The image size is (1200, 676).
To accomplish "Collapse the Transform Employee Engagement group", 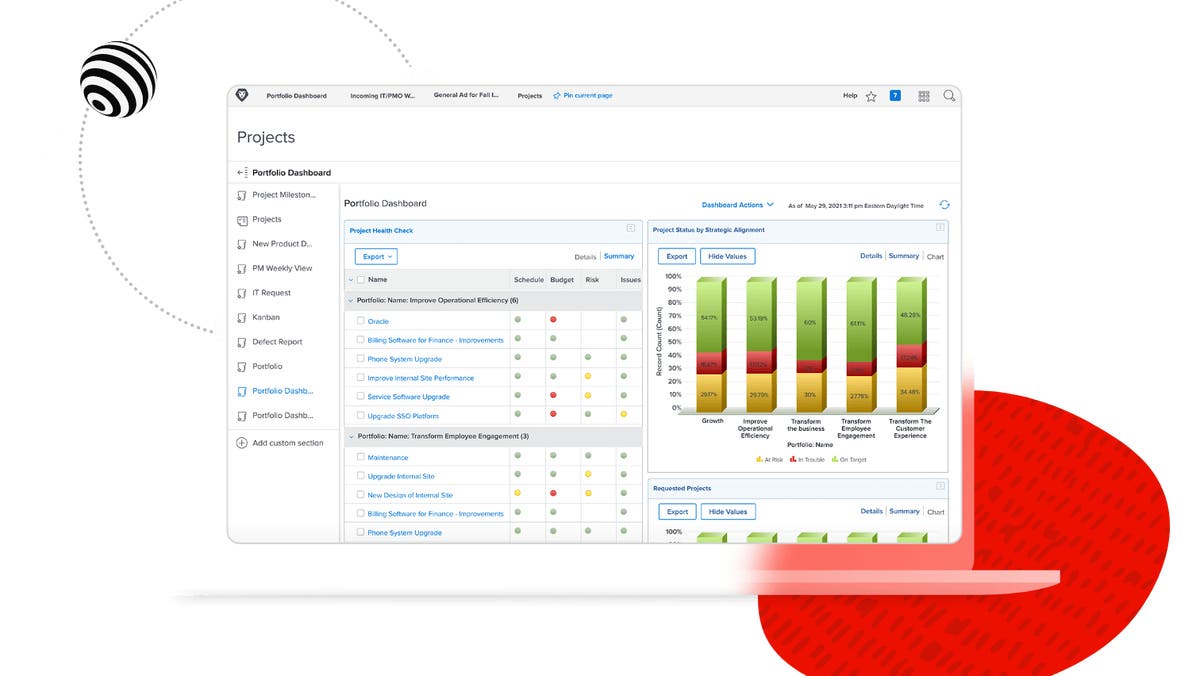I will pos(351,436).
